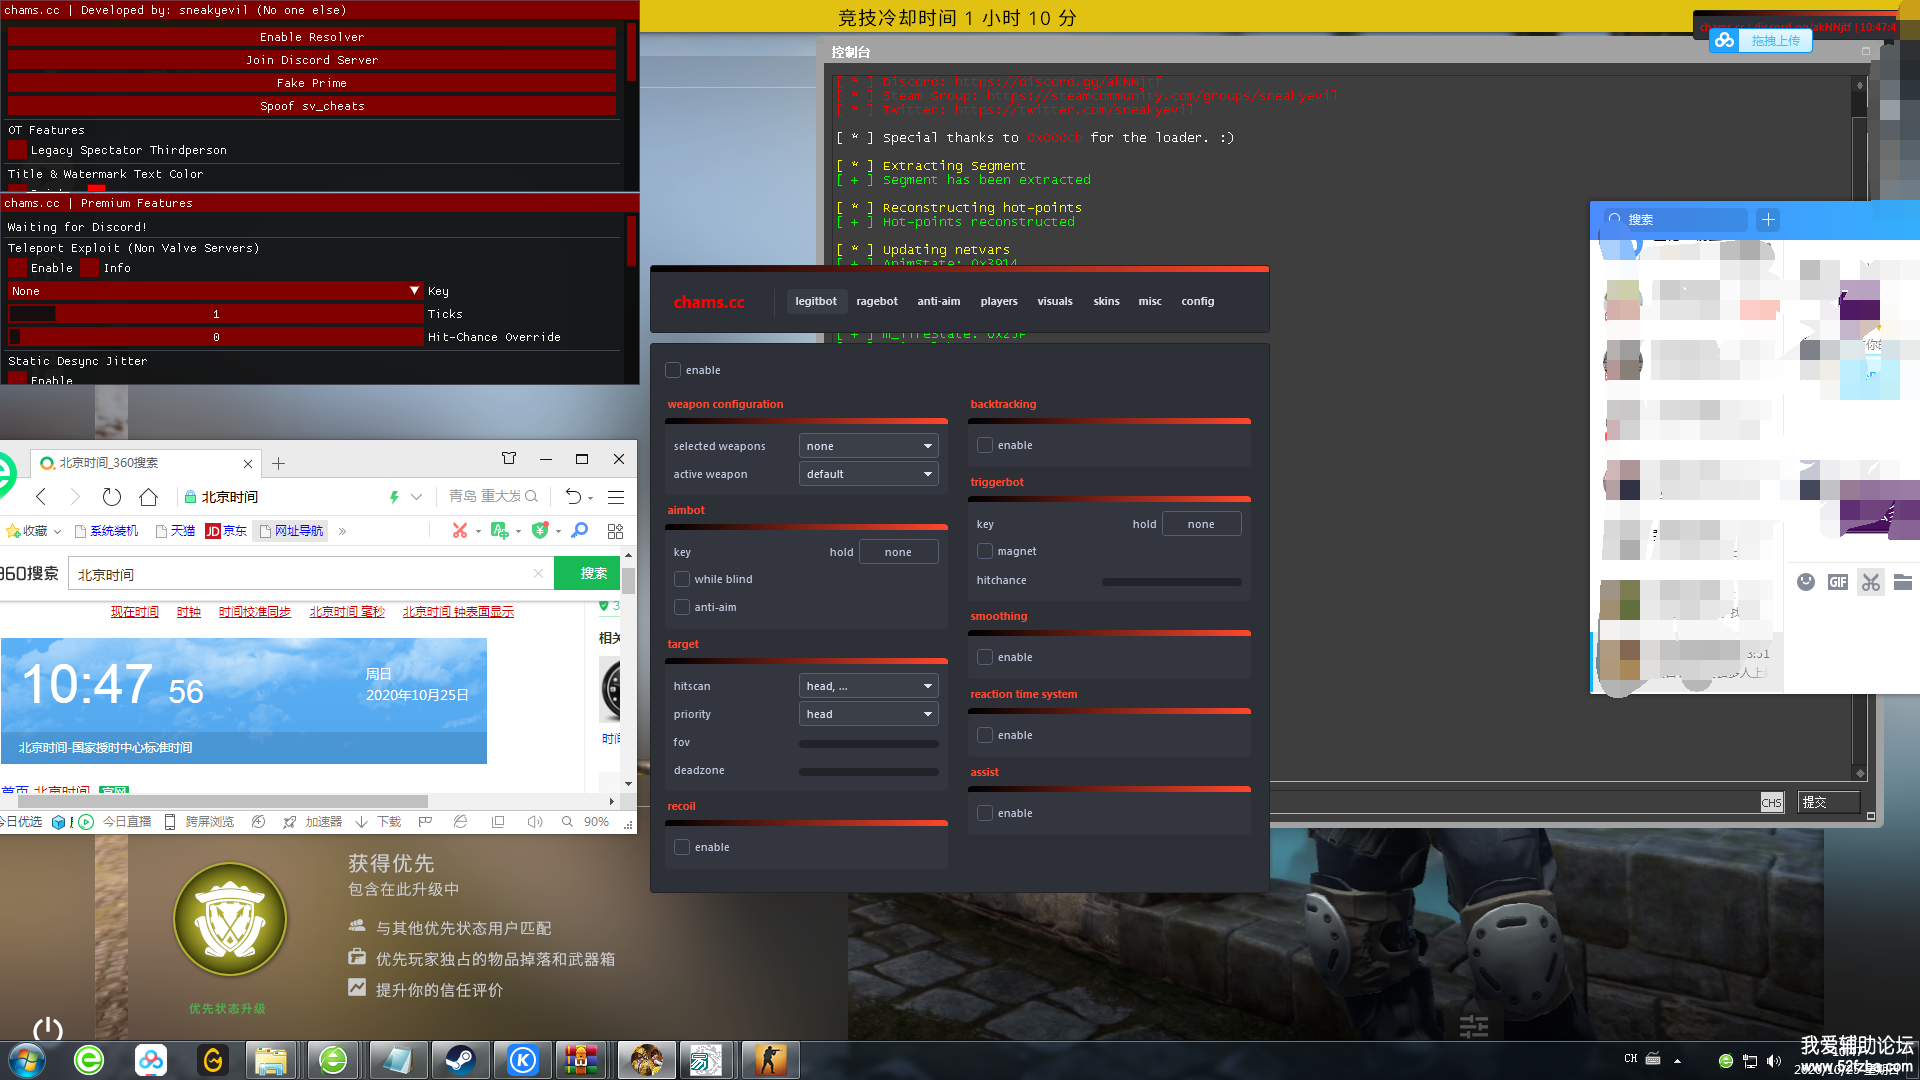Open the teleport exploit Key dropdown
This screenshot has height=1080, width=1920.
[x=215, y=291]
